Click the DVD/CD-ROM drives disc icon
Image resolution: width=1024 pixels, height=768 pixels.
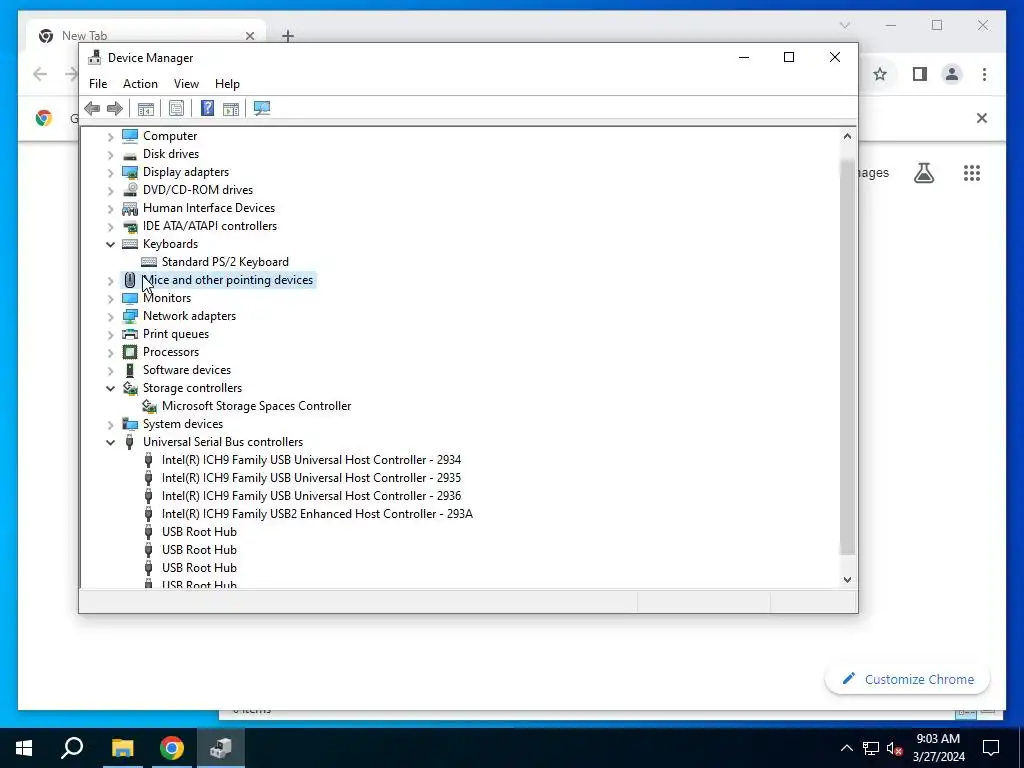(x=130, y=190)
